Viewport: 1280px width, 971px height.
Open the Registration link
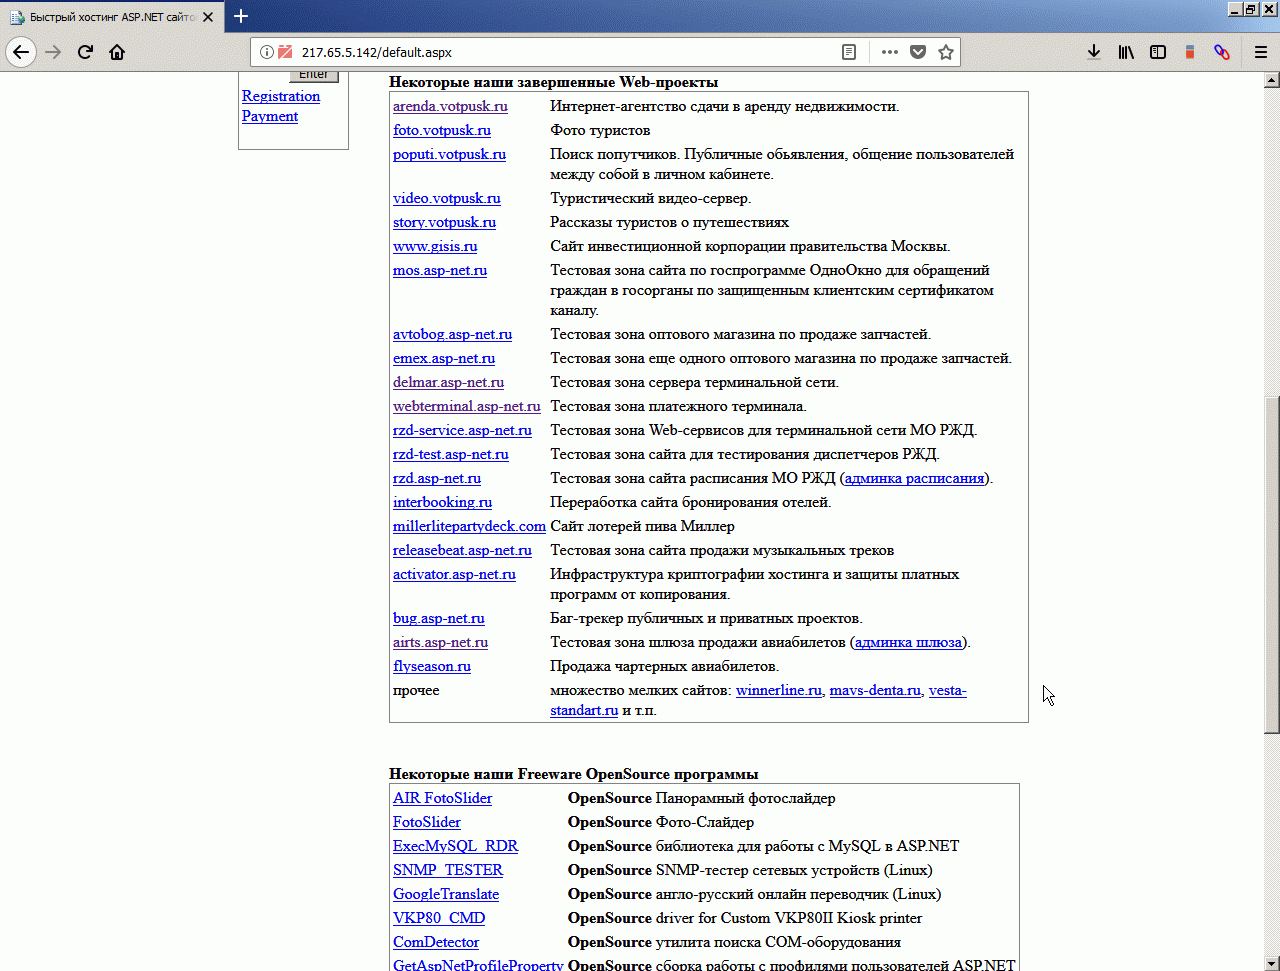click(281, 96)
